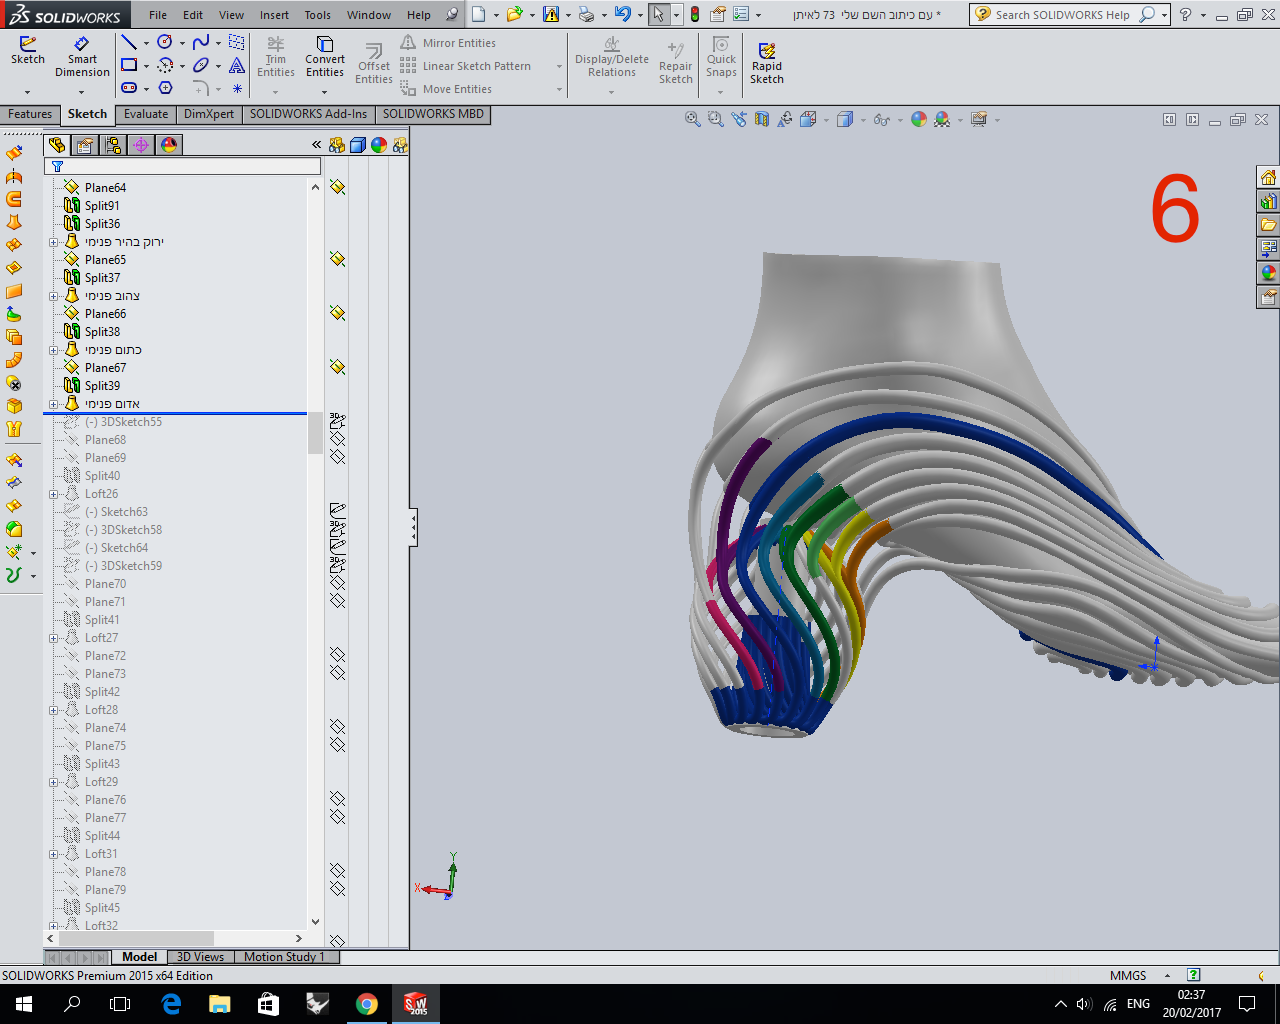This screenshot has width=1280, height=1024.
Task: Select Plane64 in the feature tree
Action: [105, 188]
